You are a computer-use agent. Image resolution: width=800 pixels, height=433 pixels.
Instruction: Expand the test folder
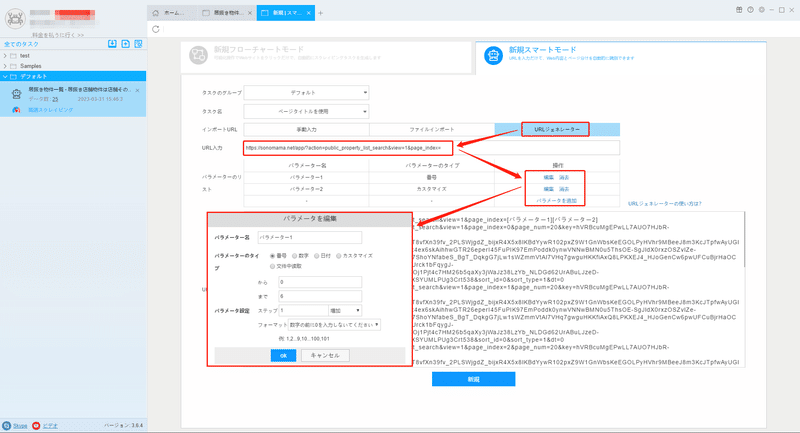5,56
